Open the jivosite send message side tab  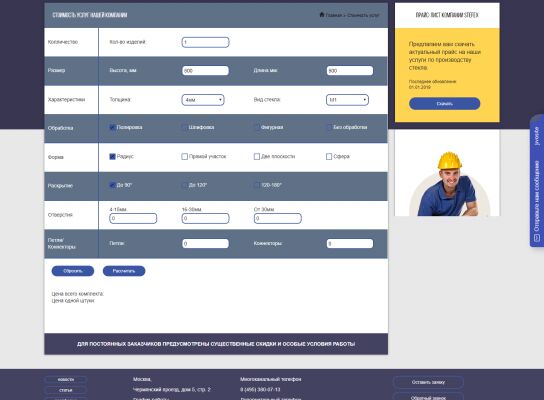point(537,181)
